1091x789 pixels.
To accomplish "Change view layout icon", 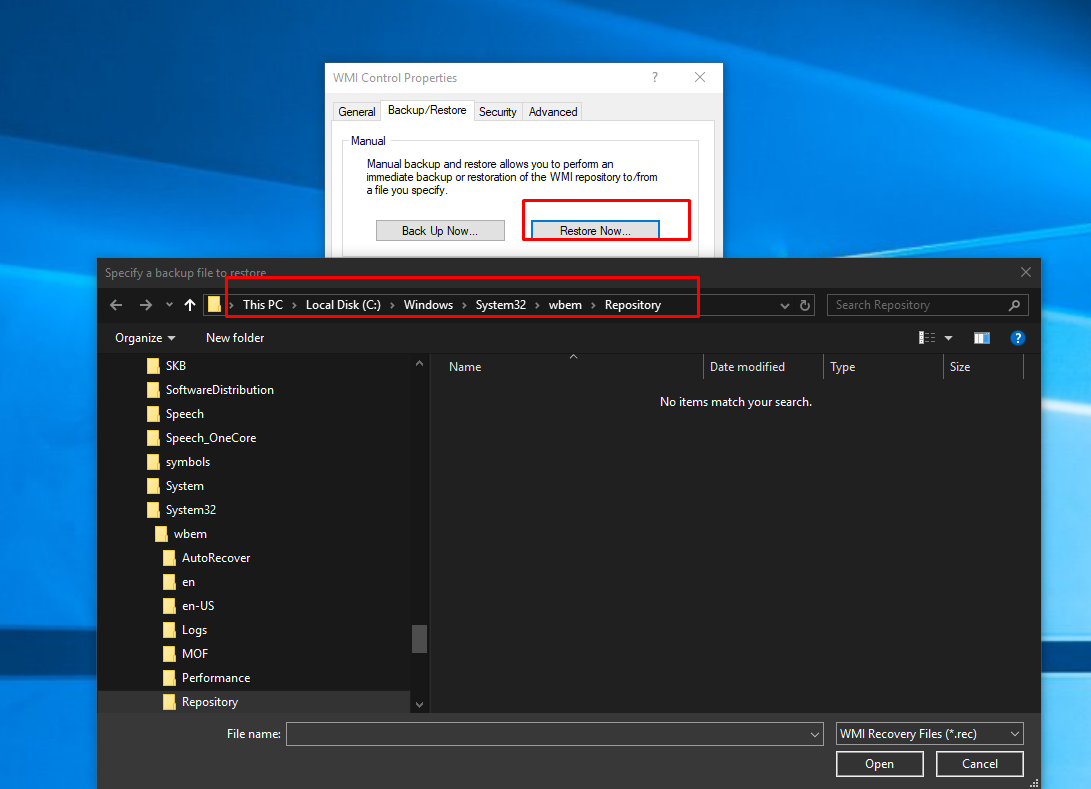I will 927,337.
